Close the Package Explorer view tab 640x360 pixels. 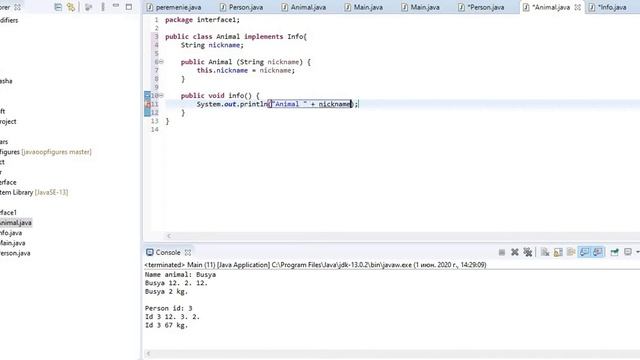18,7
